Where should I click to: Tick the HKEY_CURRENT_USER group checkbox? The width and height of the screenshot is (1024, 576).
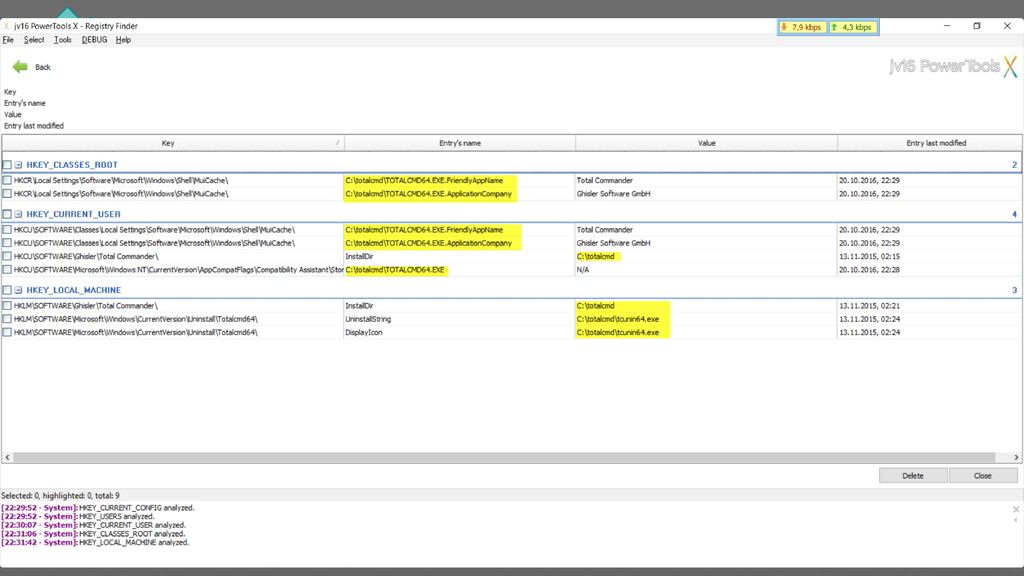[7, 214]
